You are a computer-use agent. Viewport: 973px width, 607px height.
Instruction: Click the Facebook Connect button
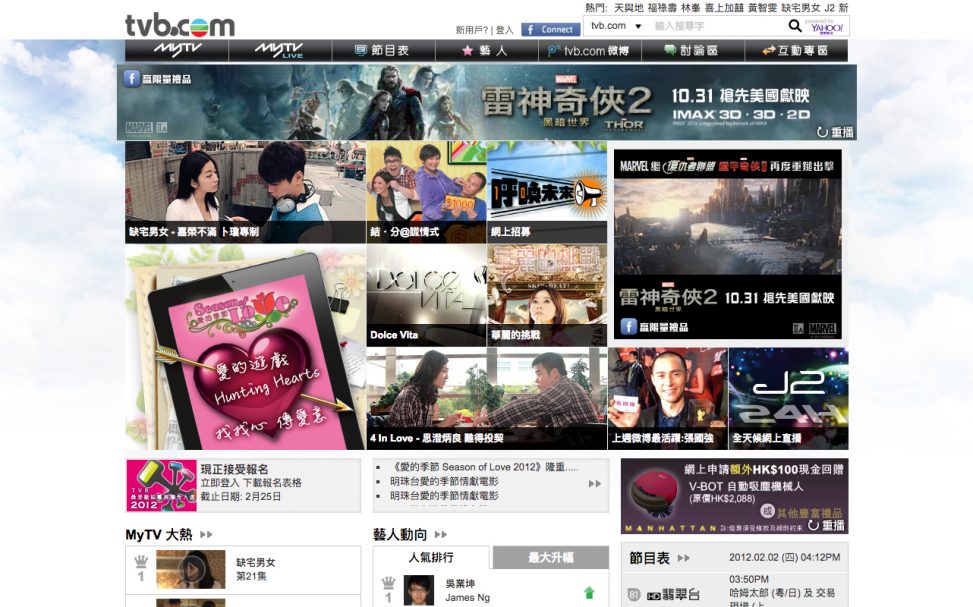point(550,29)
